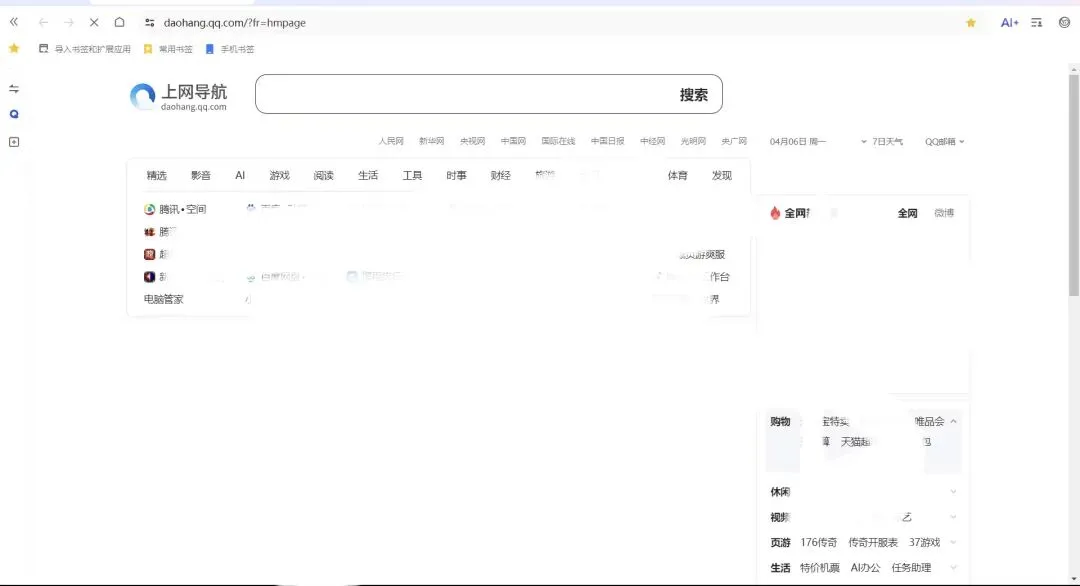This screenshot has width=1080, height=586.
Task: Switch to the 影音 tab
Action: [200, 176]
